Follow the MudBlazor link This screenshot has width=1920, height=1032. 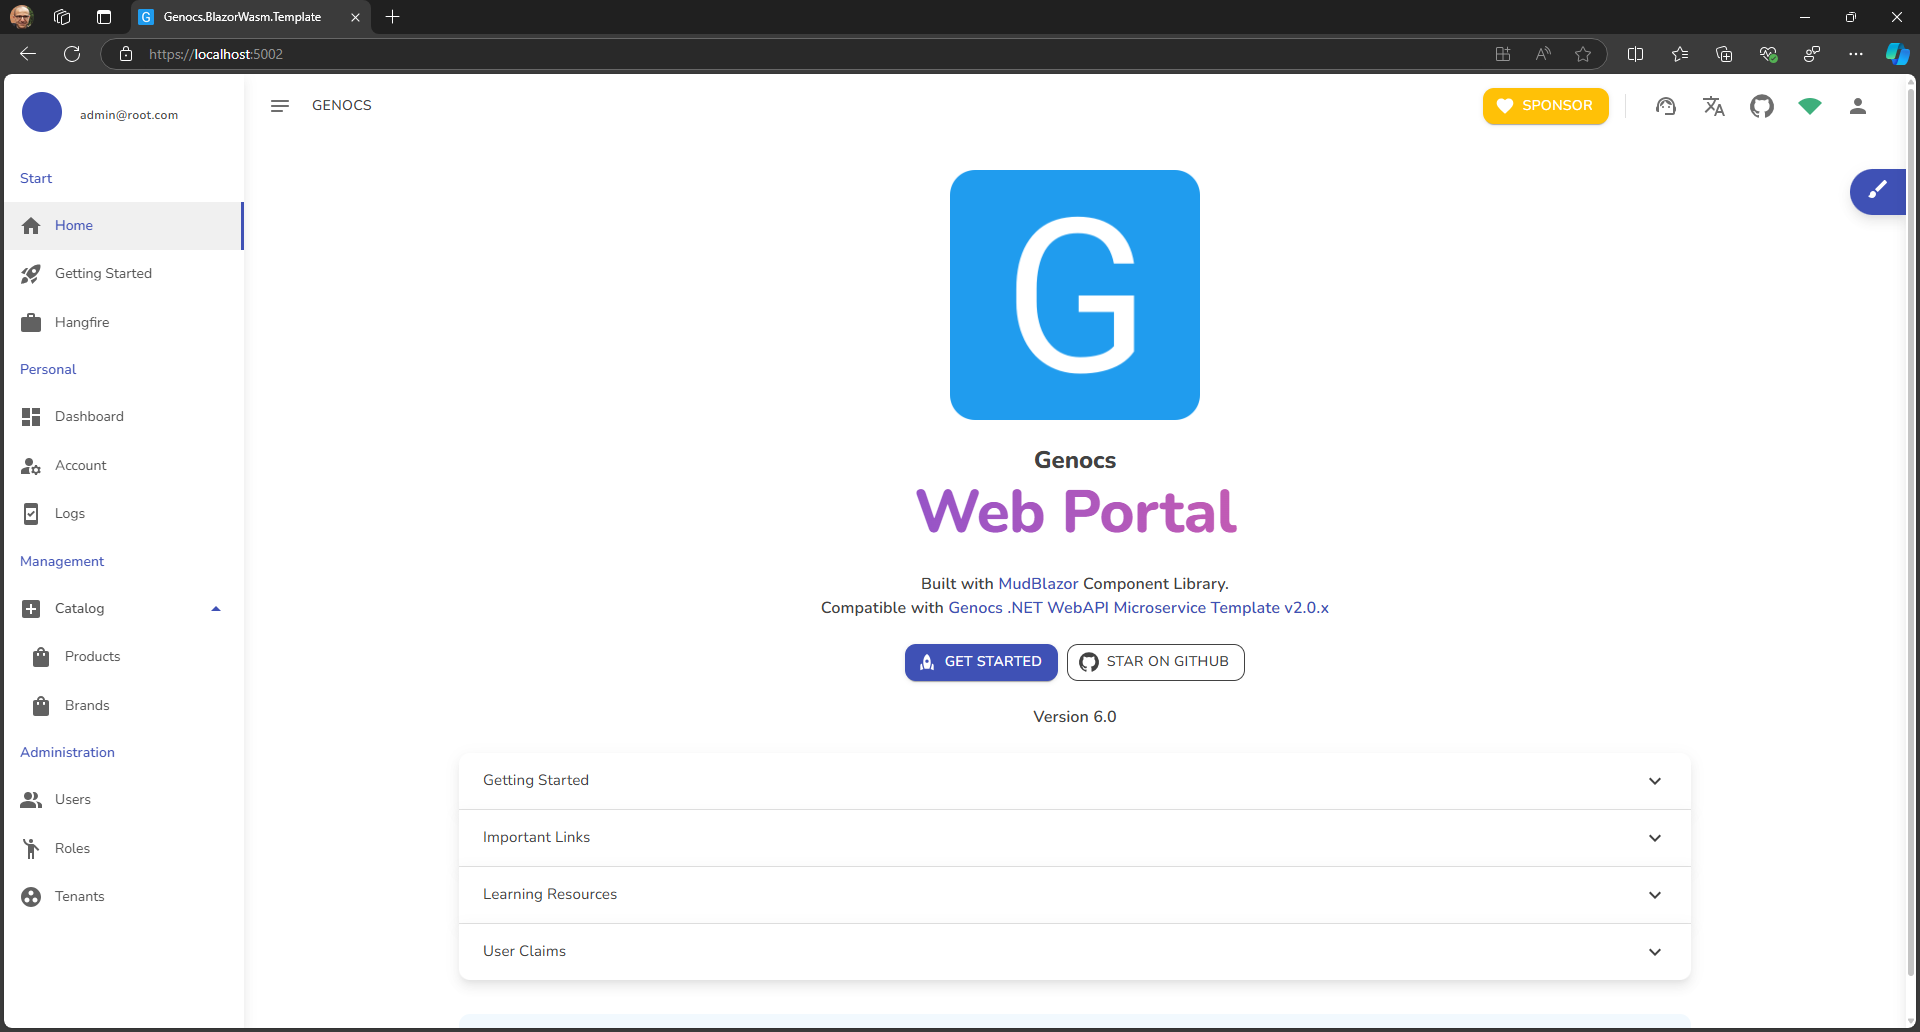pos(1038,584)
